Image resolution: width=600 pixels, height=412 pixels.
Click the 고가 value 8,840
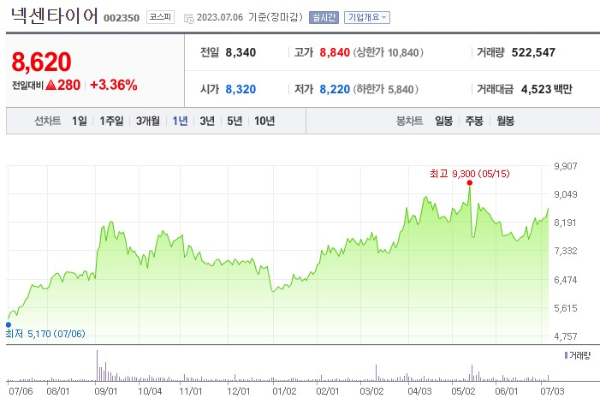(x=334, y=52)
